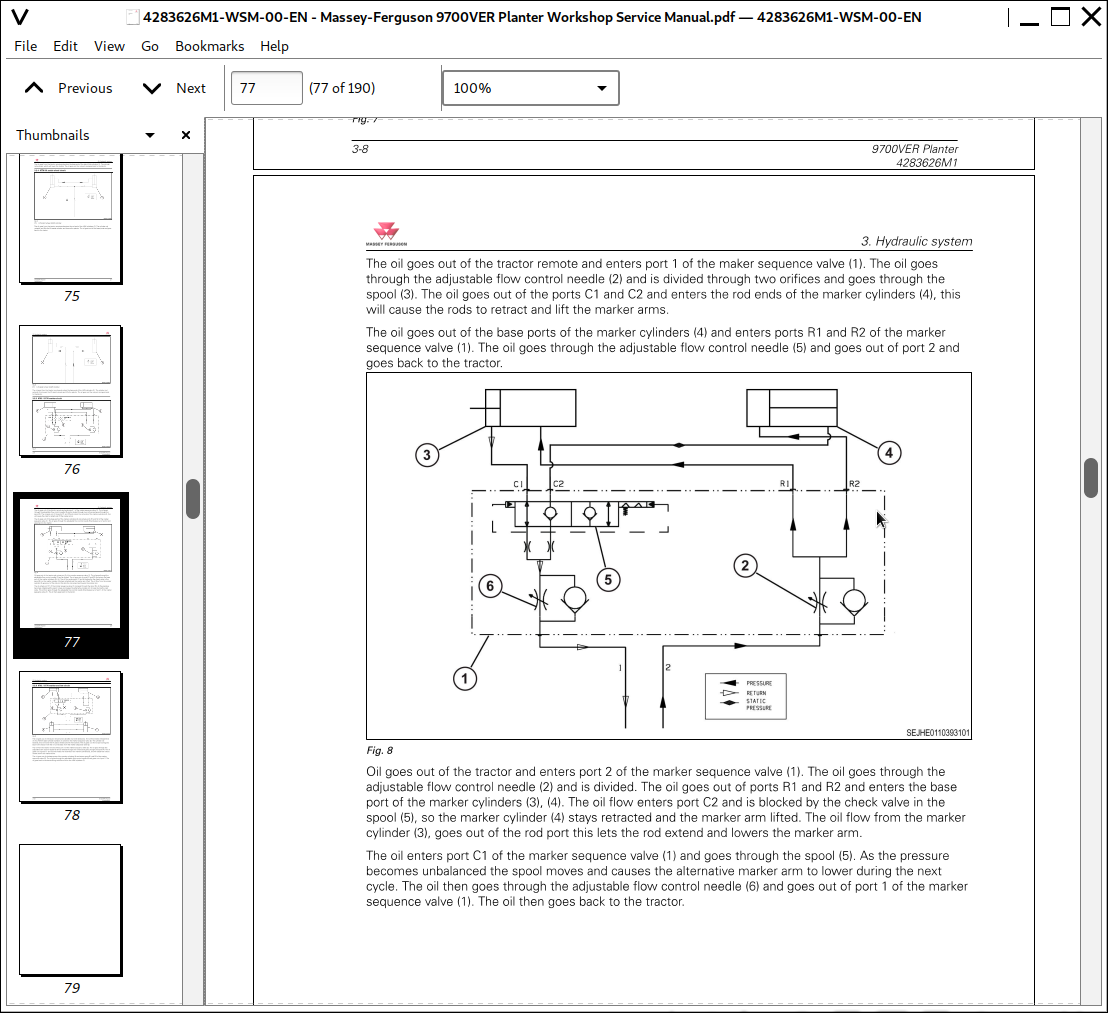The image size is (1108, 1013).
Task: Maximize the PDF viewer window
Action: pyautogui.click(x=1061, y=17)
